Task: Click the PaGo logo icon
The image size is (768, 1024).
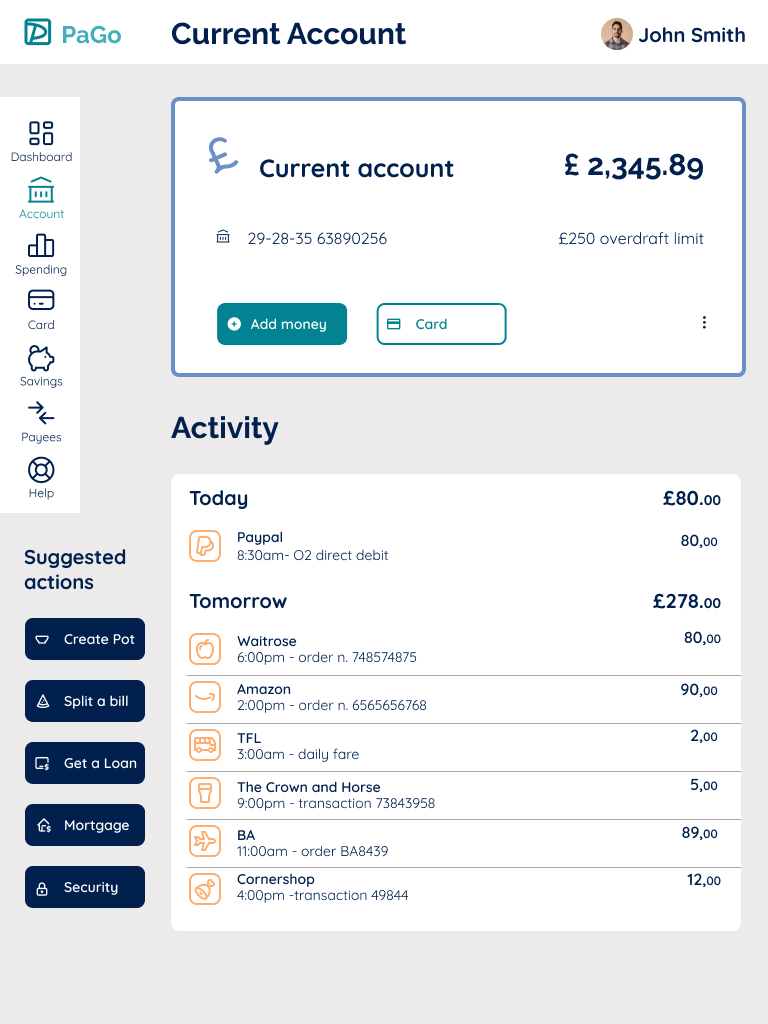Action: pos(38,33)
